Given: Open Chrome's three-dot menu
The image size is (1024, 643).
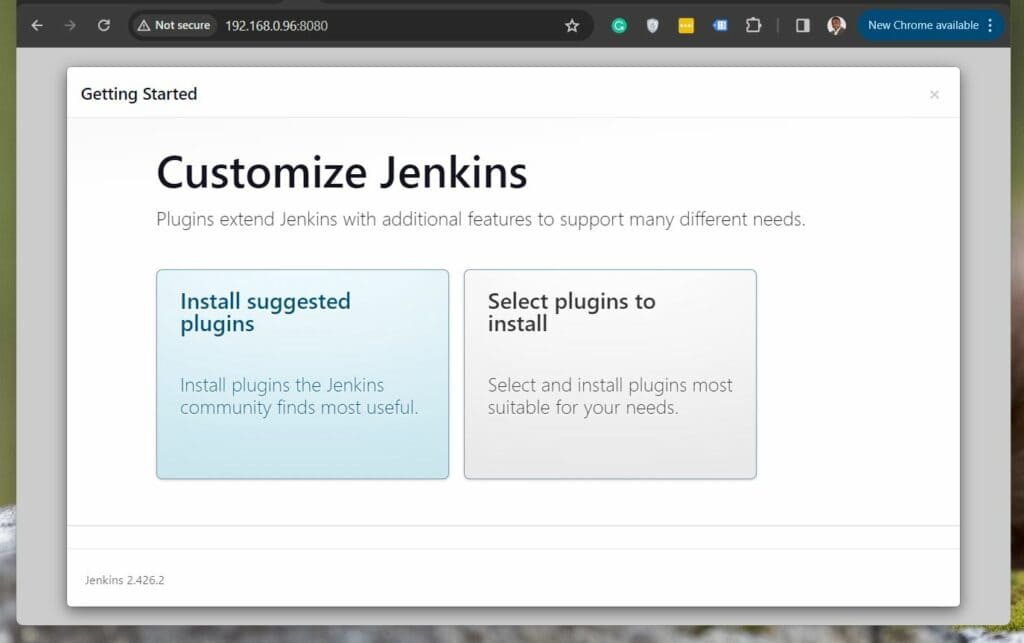Looking at the screenshot, I should [x=991, y=25].
